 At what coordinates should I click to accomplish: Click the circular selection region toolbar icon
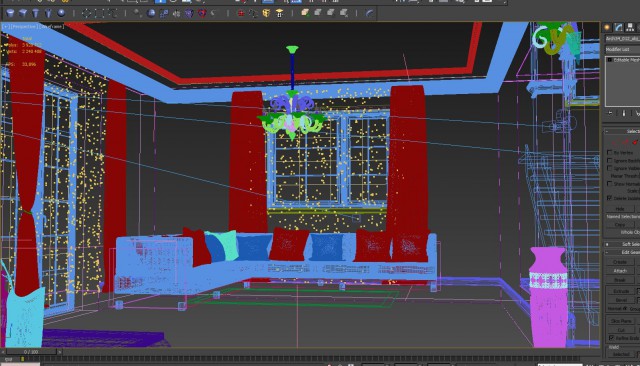87,13
